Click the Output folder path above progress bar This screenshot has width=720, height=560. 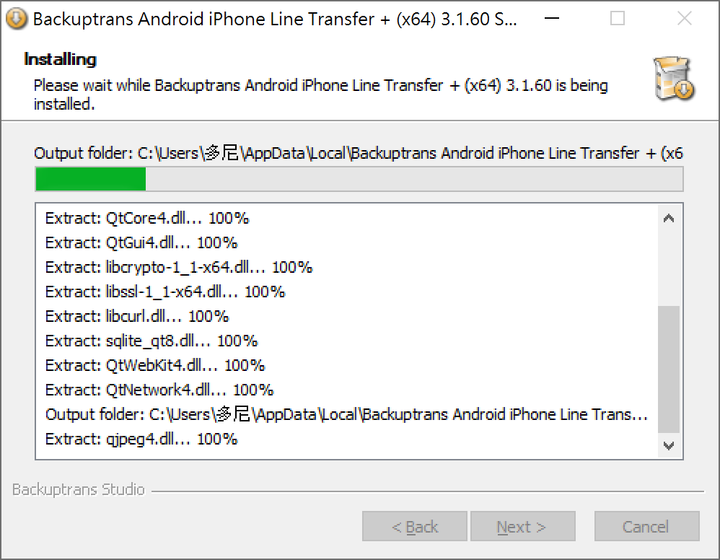point(359,153)
